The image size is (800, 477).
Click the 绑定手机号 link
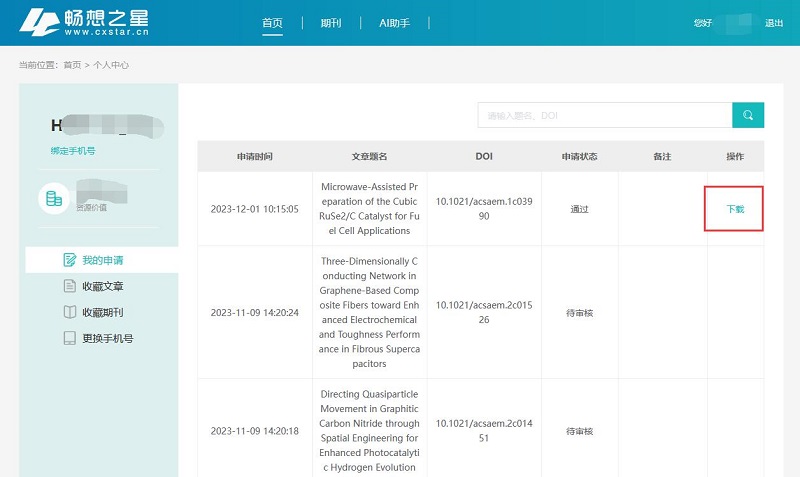pos(73,150)
